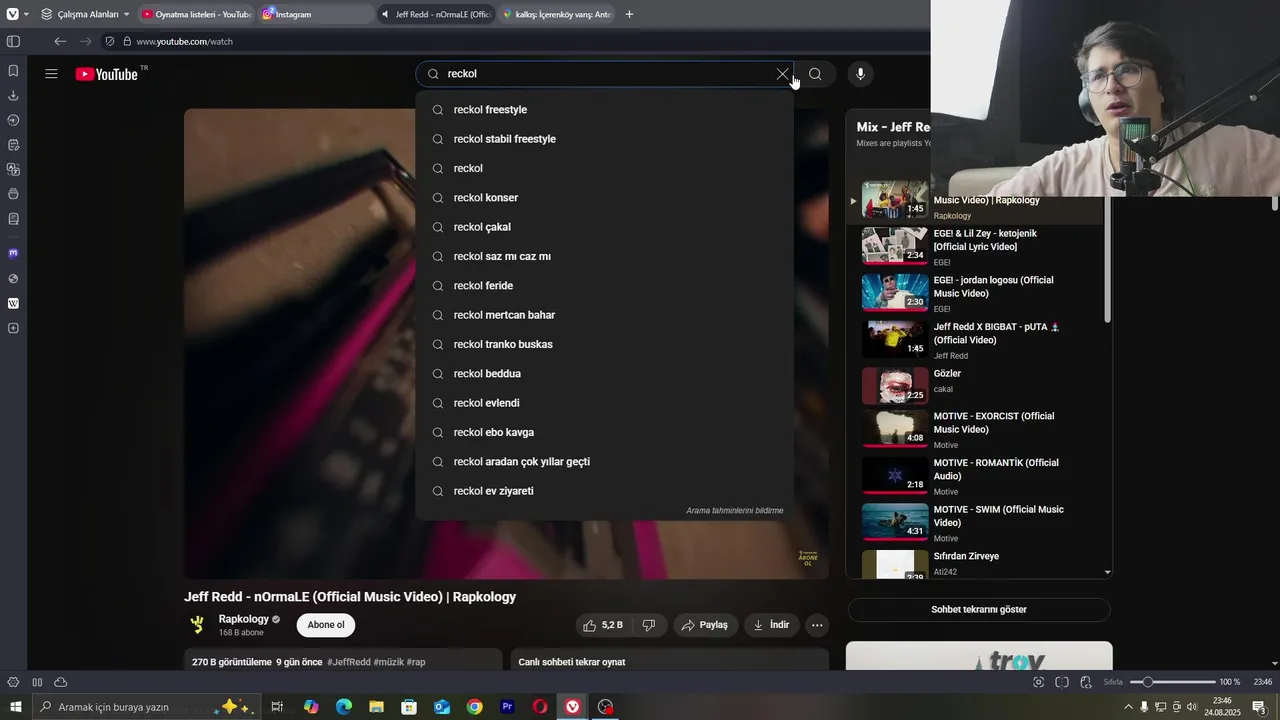Open Mastodon web panel in sidebar
Viewport: 1280px width, 720px height.
[13, 254]
